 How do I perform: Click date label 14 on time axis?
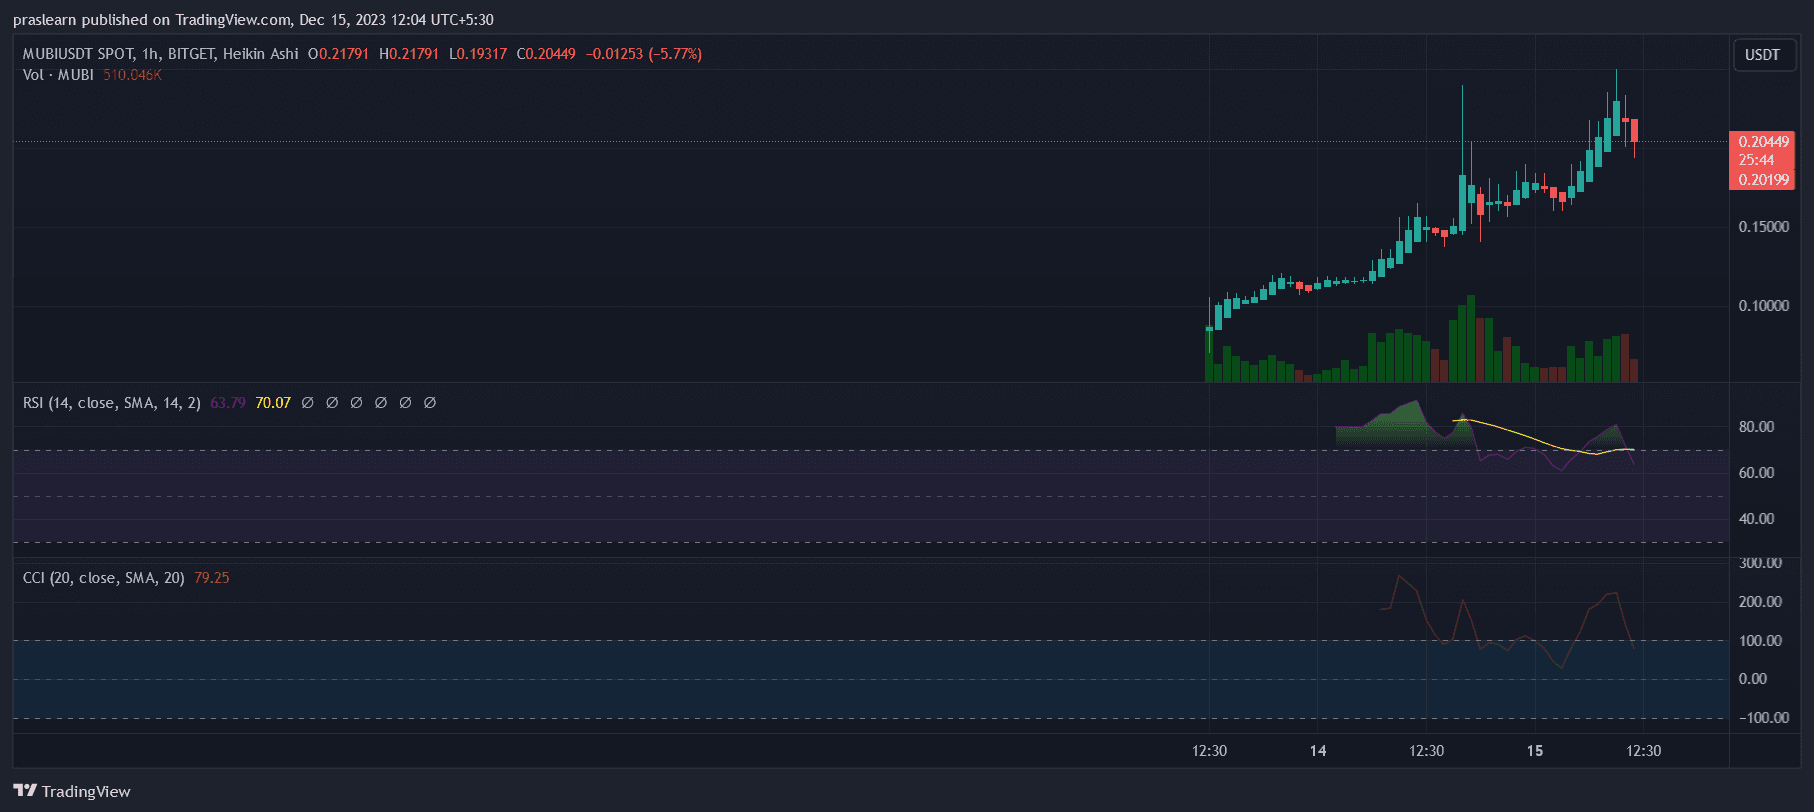[x=1318, y=751]
